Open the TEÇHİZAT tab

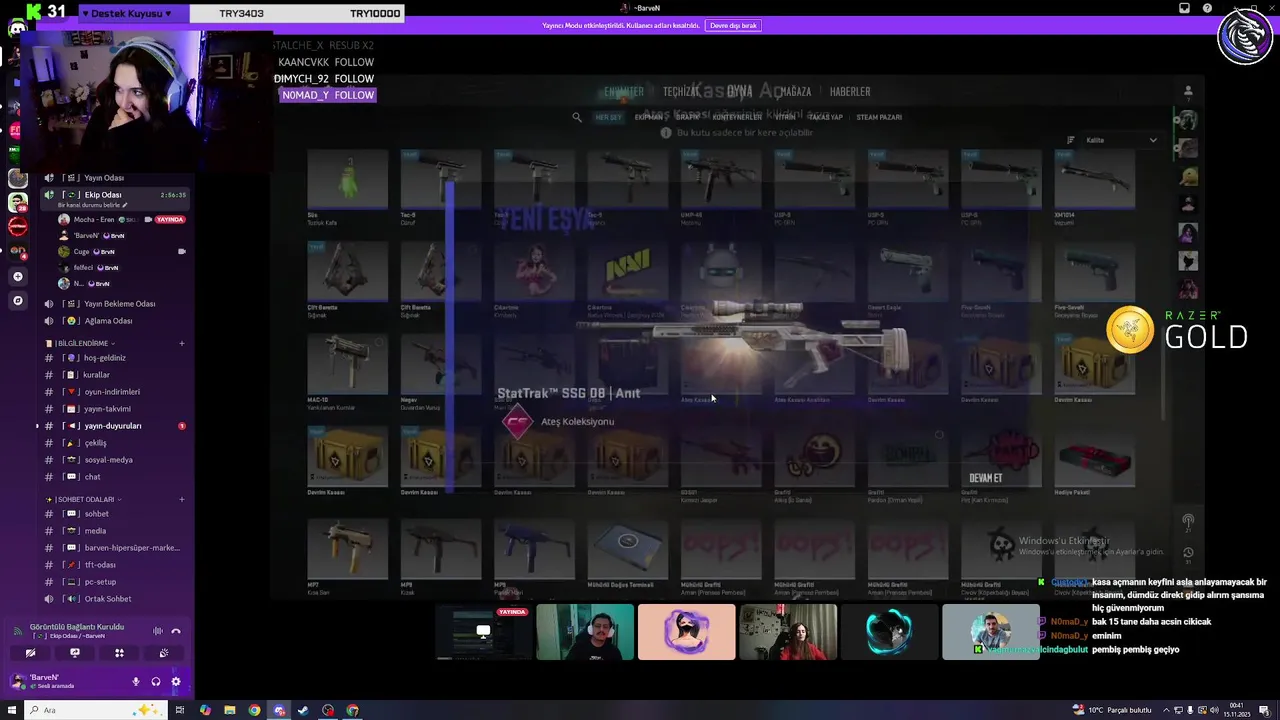681,92
